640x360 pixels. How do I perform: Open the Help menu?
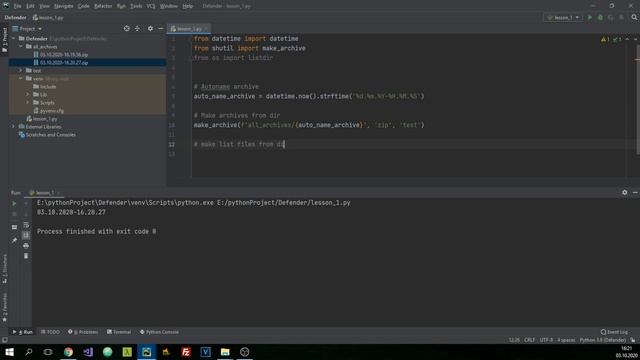[x=187, y=6]
